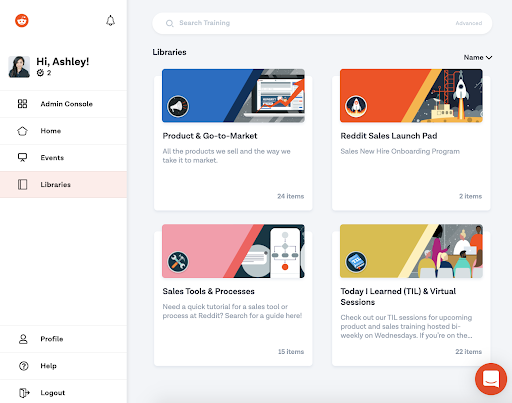Click the points badge icon near 2
The image size is (512, 403).
40,73
